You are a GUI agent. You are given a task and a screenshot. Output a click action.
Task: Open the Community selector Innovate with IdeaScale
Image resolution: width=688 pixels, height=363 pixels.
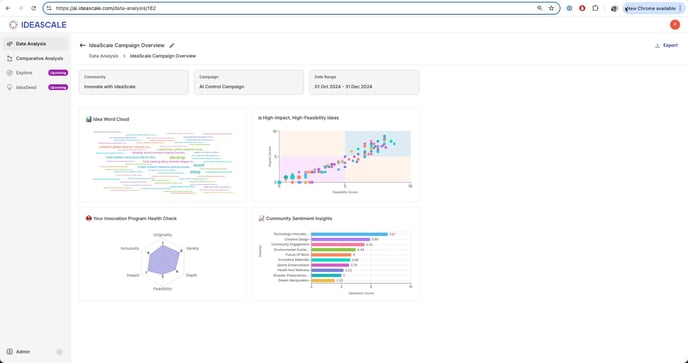pos(134,83)
